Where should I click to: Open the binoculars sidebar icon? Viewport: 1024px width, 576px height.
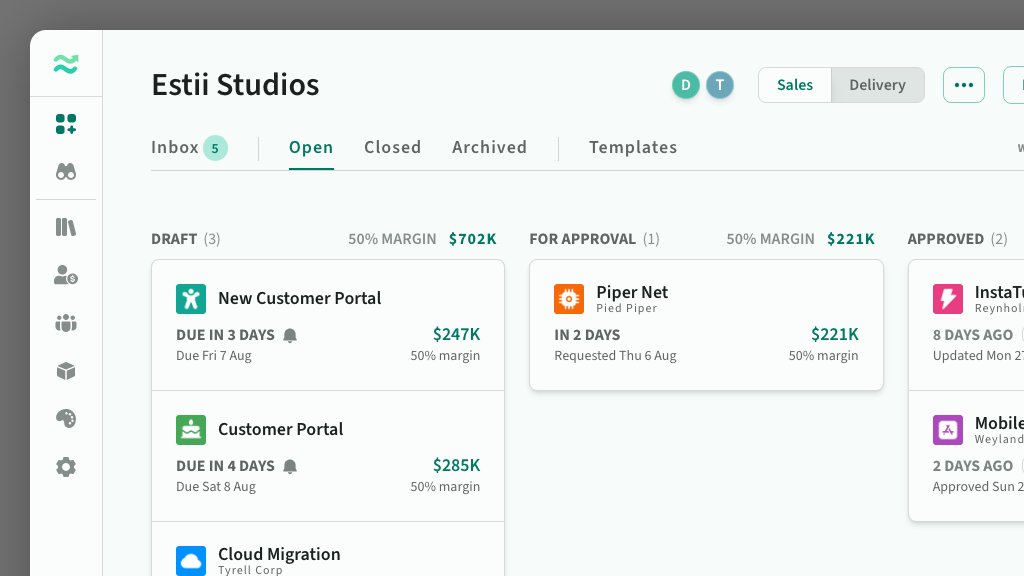(x=66, y=172)
